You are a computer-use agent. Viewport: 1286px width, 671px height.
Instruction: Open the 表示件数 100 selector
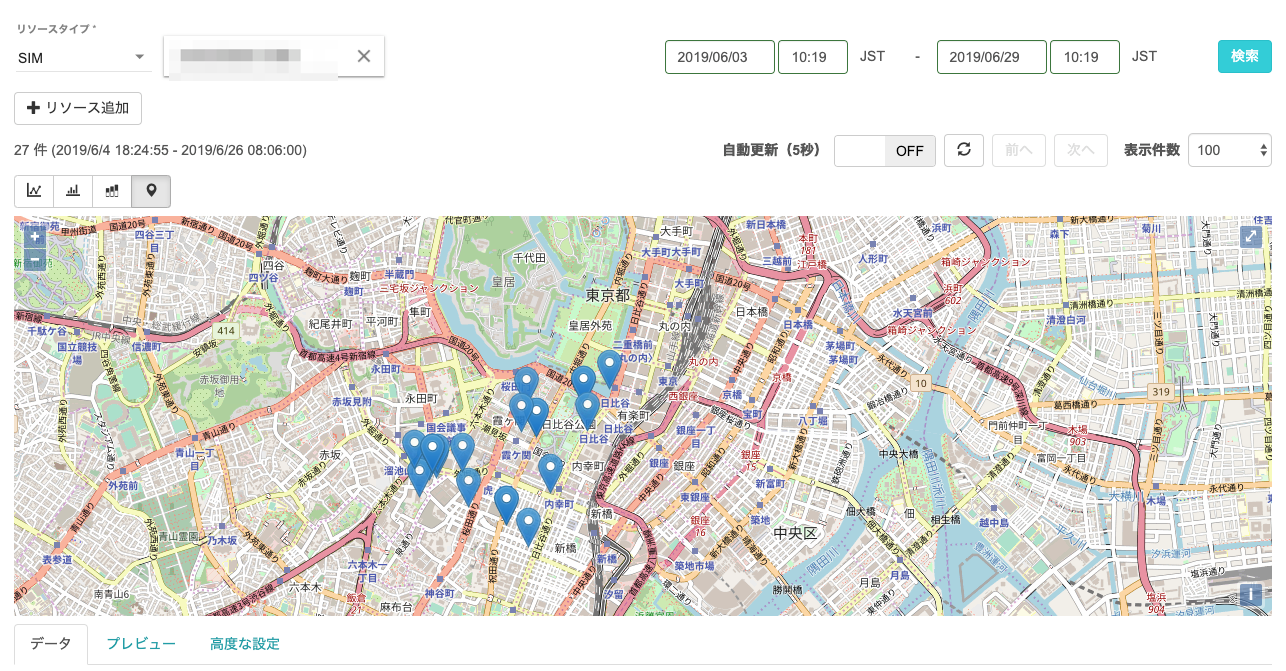tap(1229, 150)
